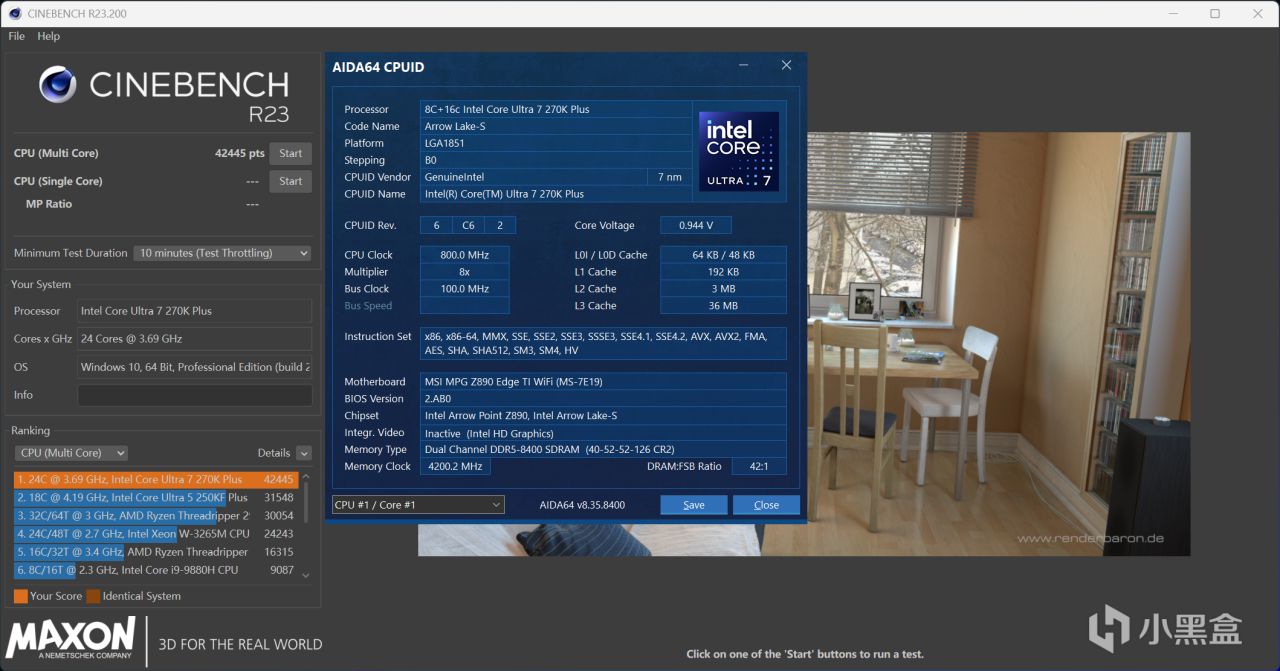Screen dimensions: 1280x671
Task: Click the Processor field value in AIDA64
Action: 555,109
